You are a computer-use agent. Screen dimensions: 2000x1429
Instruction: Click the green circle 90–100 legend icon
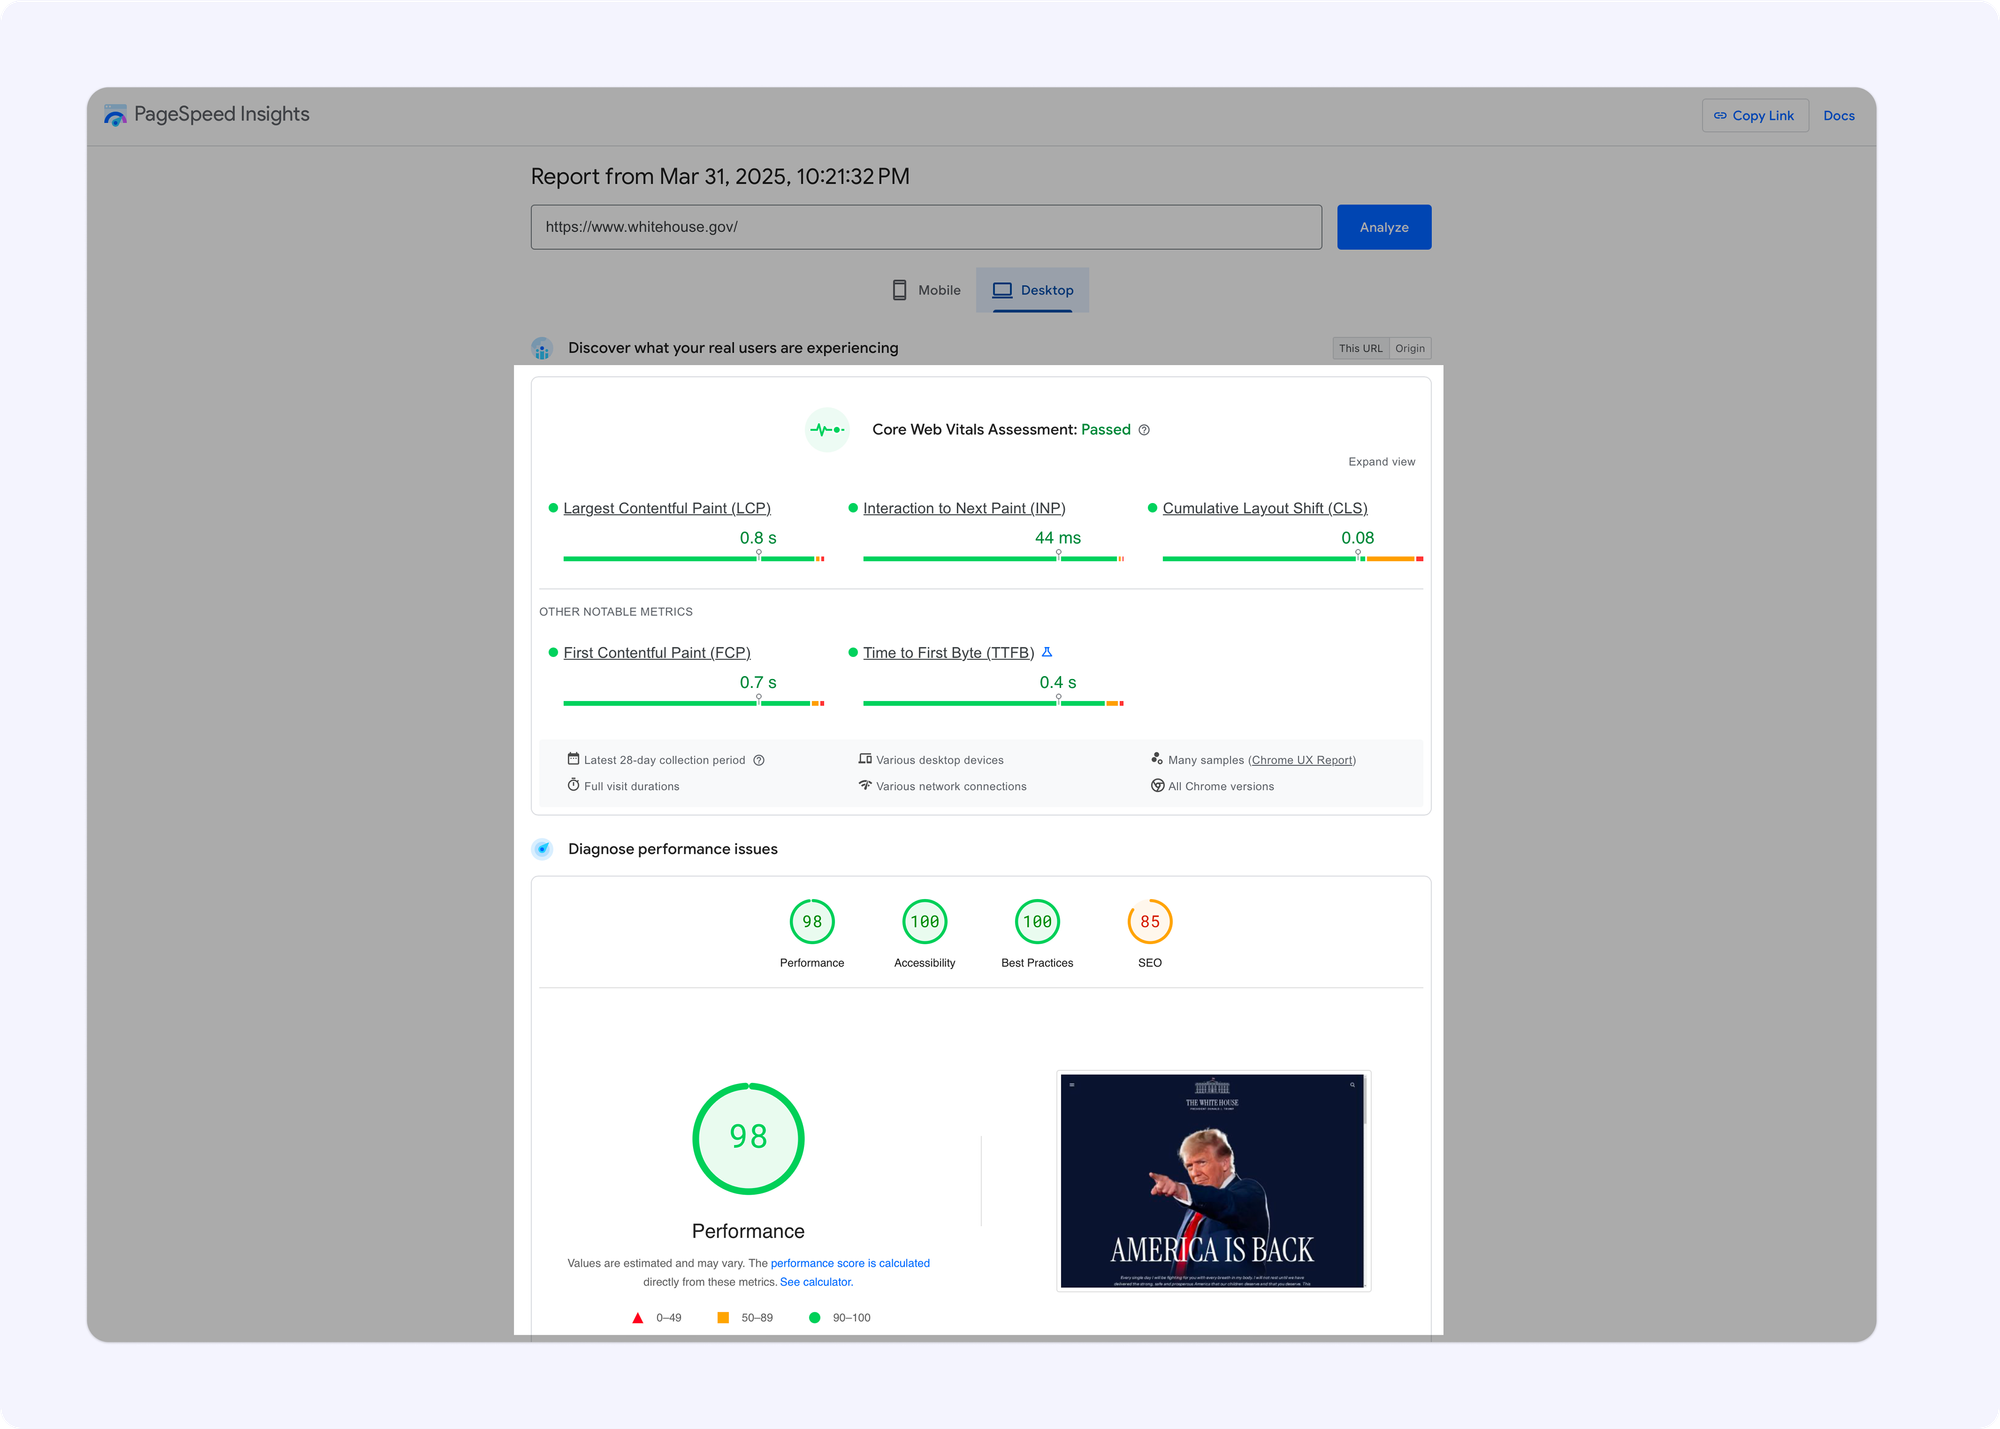pyautogui.click(x=814, y=1318)
